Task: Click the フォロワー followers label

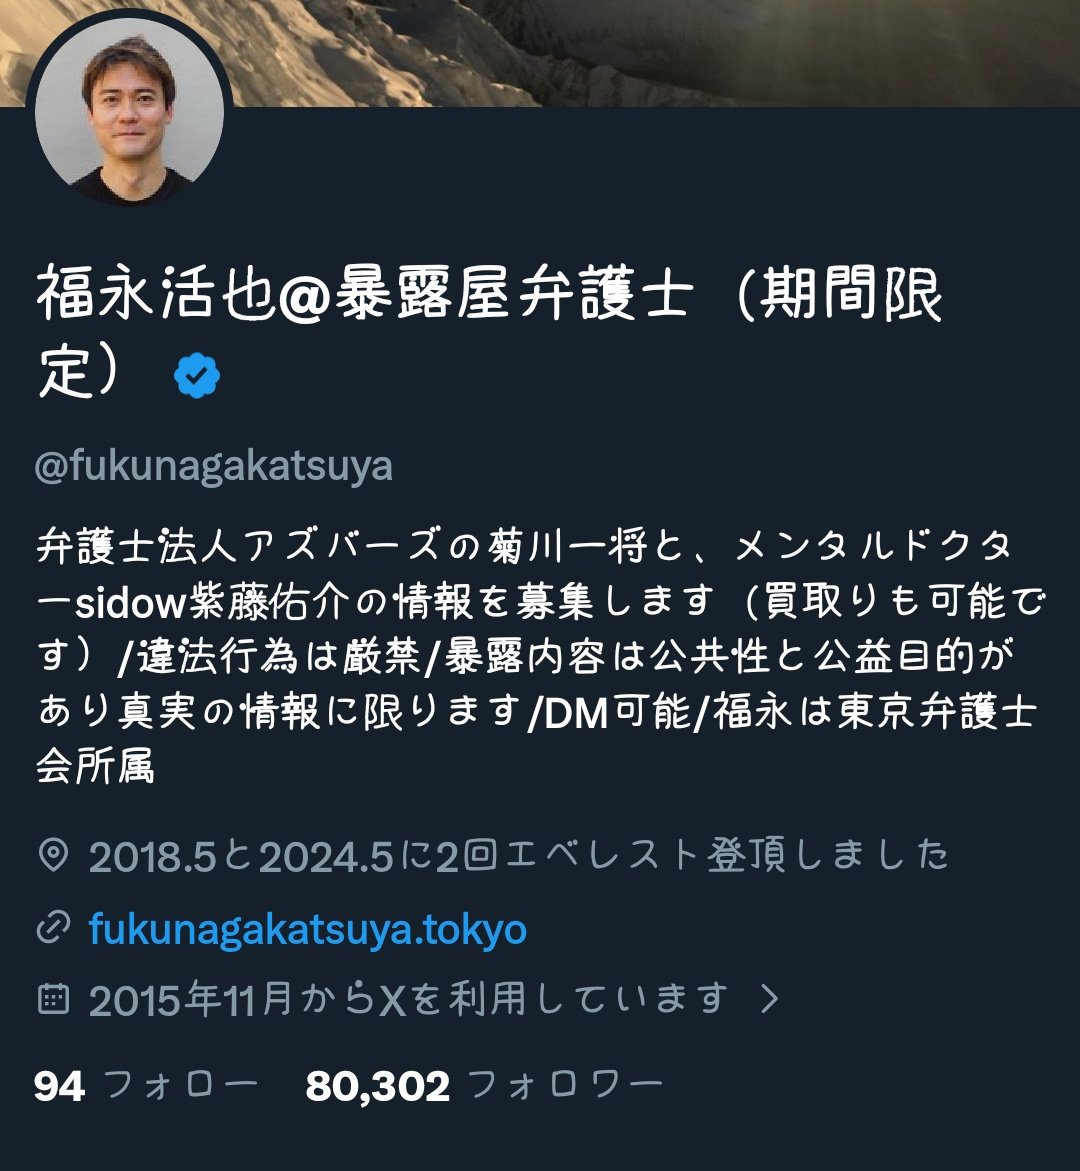Action: (x=567, y=1084)
